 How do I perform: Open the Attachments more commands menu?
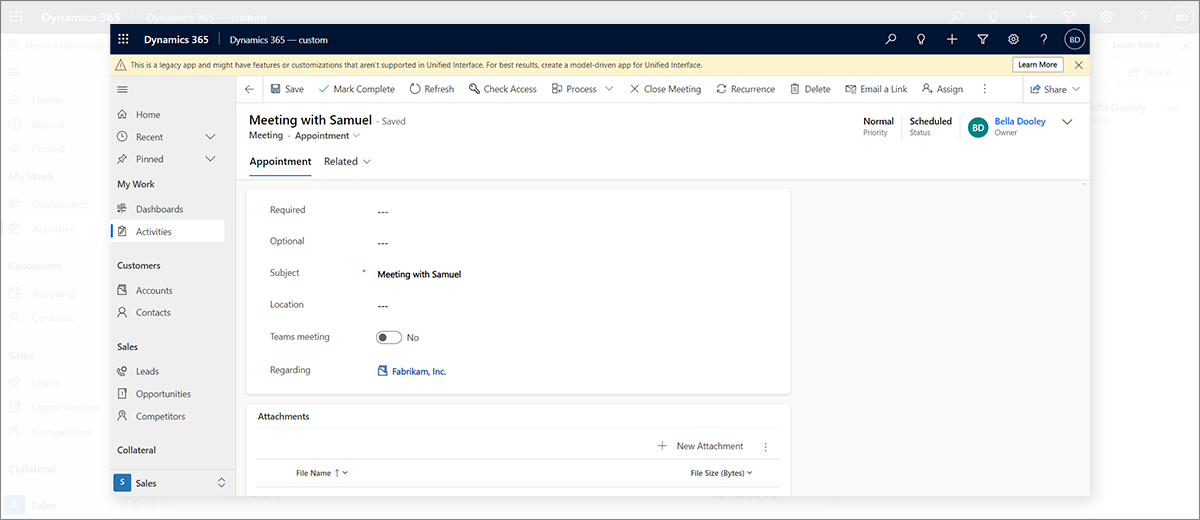pos(766,447)
